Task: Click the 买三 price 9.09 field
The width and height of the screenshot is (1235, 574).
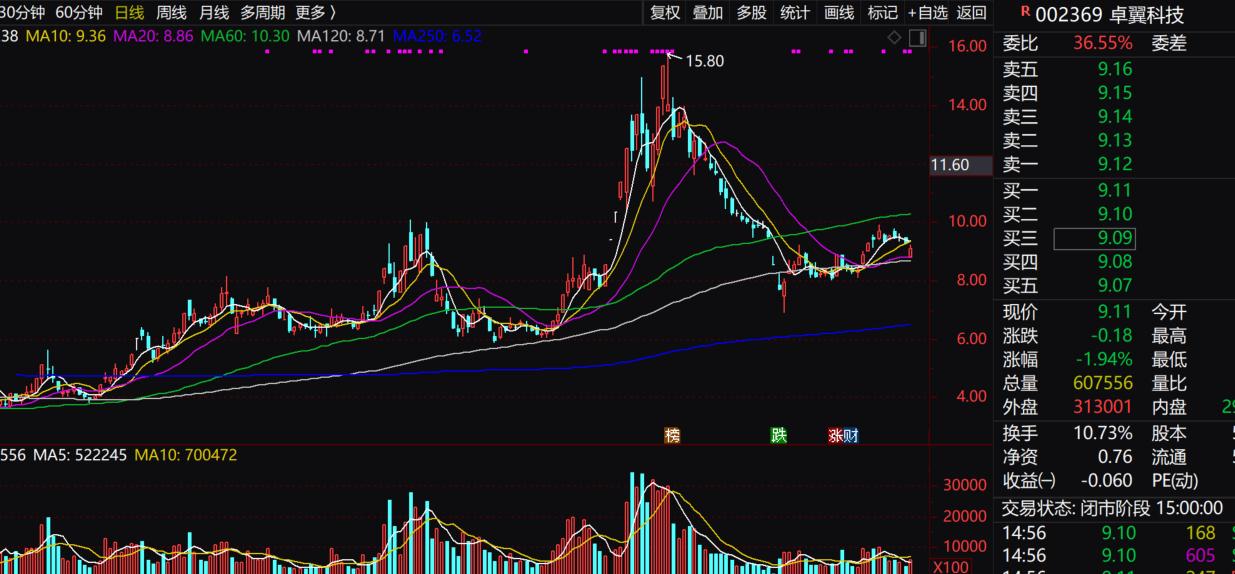Action: click(x=1095, y=238)
